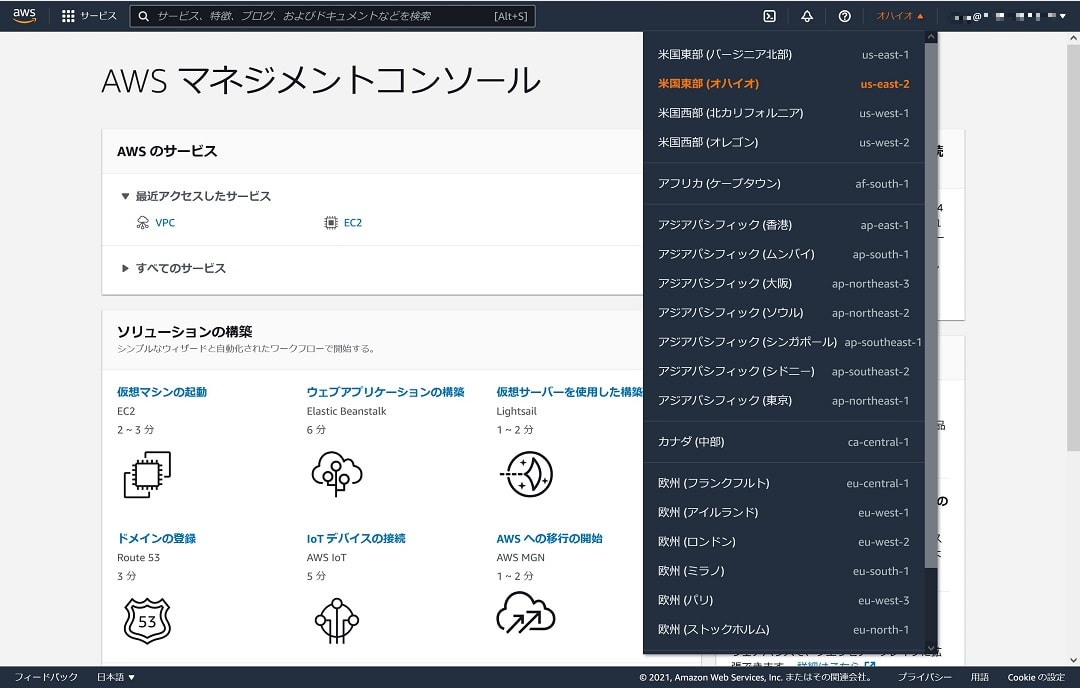Open the help question mark icon

pos(844,16)
